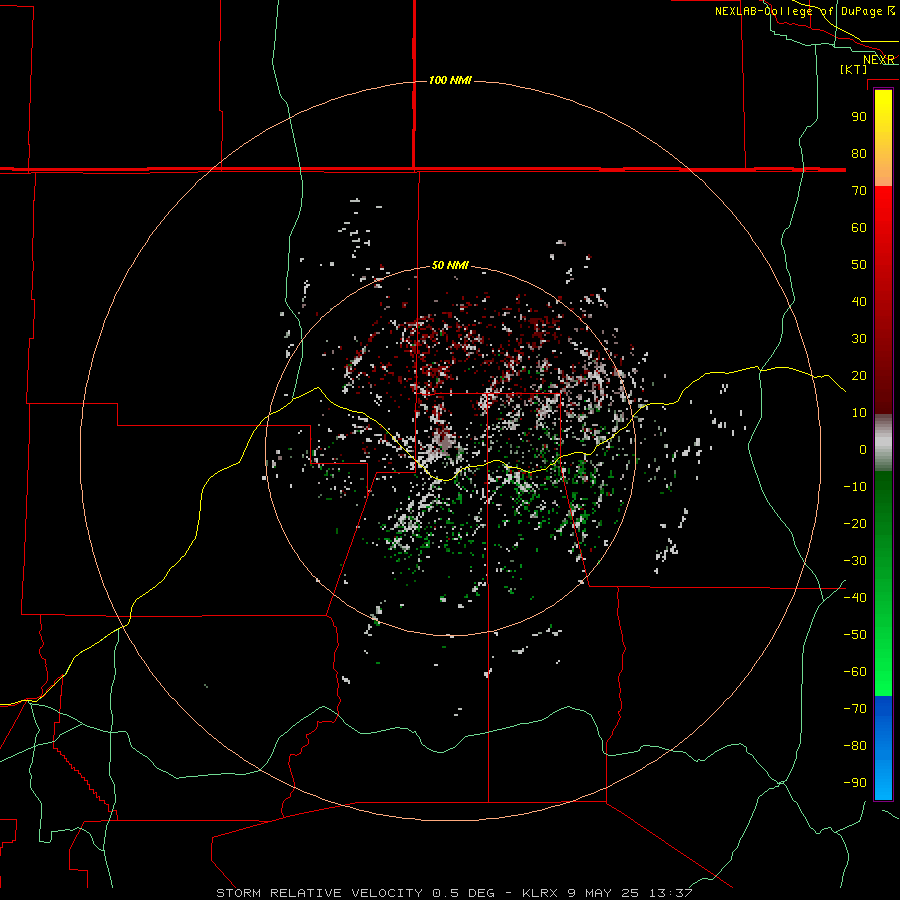Click the 0 value on the velocity scale
The width and height of the screenshot is (900, 900).
pyautogui.click(x=863, y=449)
